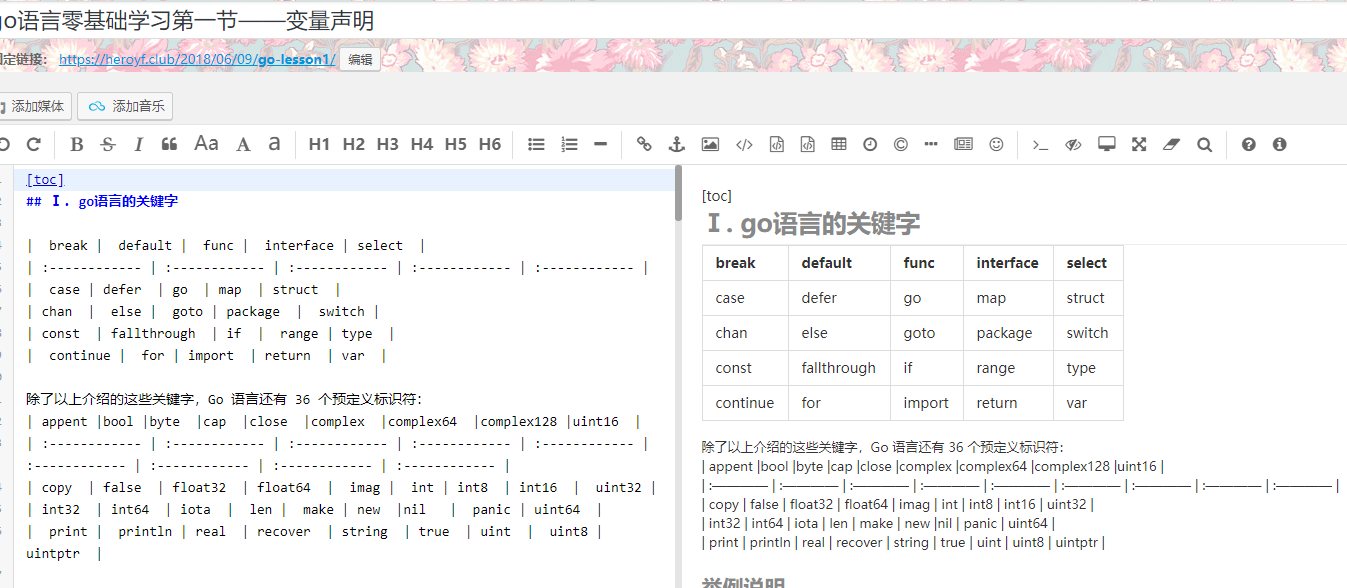1347x588 pixels.
Task: Click the preview heading 'Ⅰ. go语言的关键字'
Action: coord(812,223)
